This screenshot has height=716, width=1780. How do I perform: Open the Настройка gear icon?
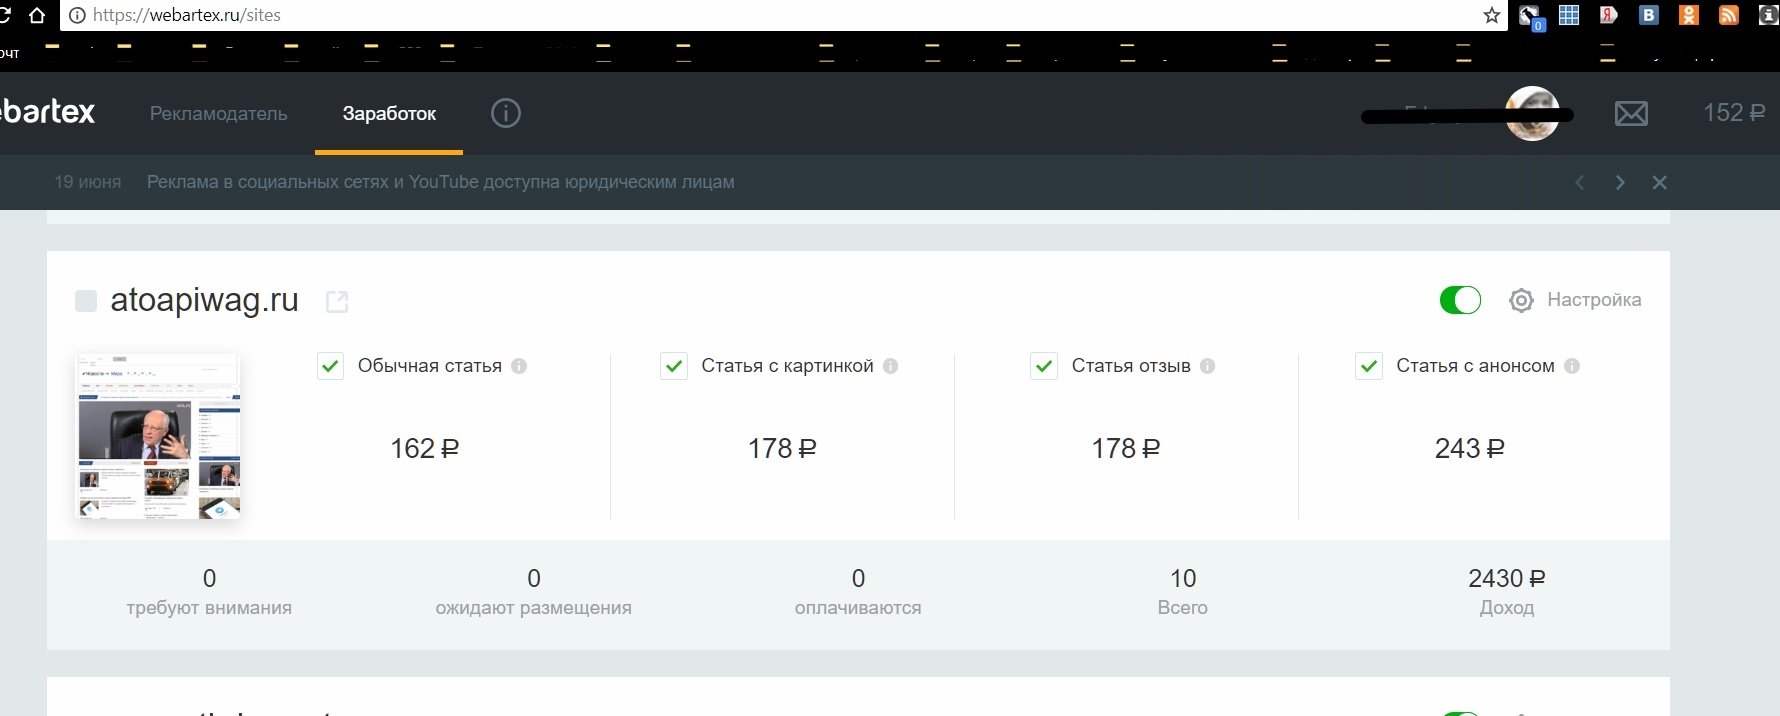click(1521, 300)
